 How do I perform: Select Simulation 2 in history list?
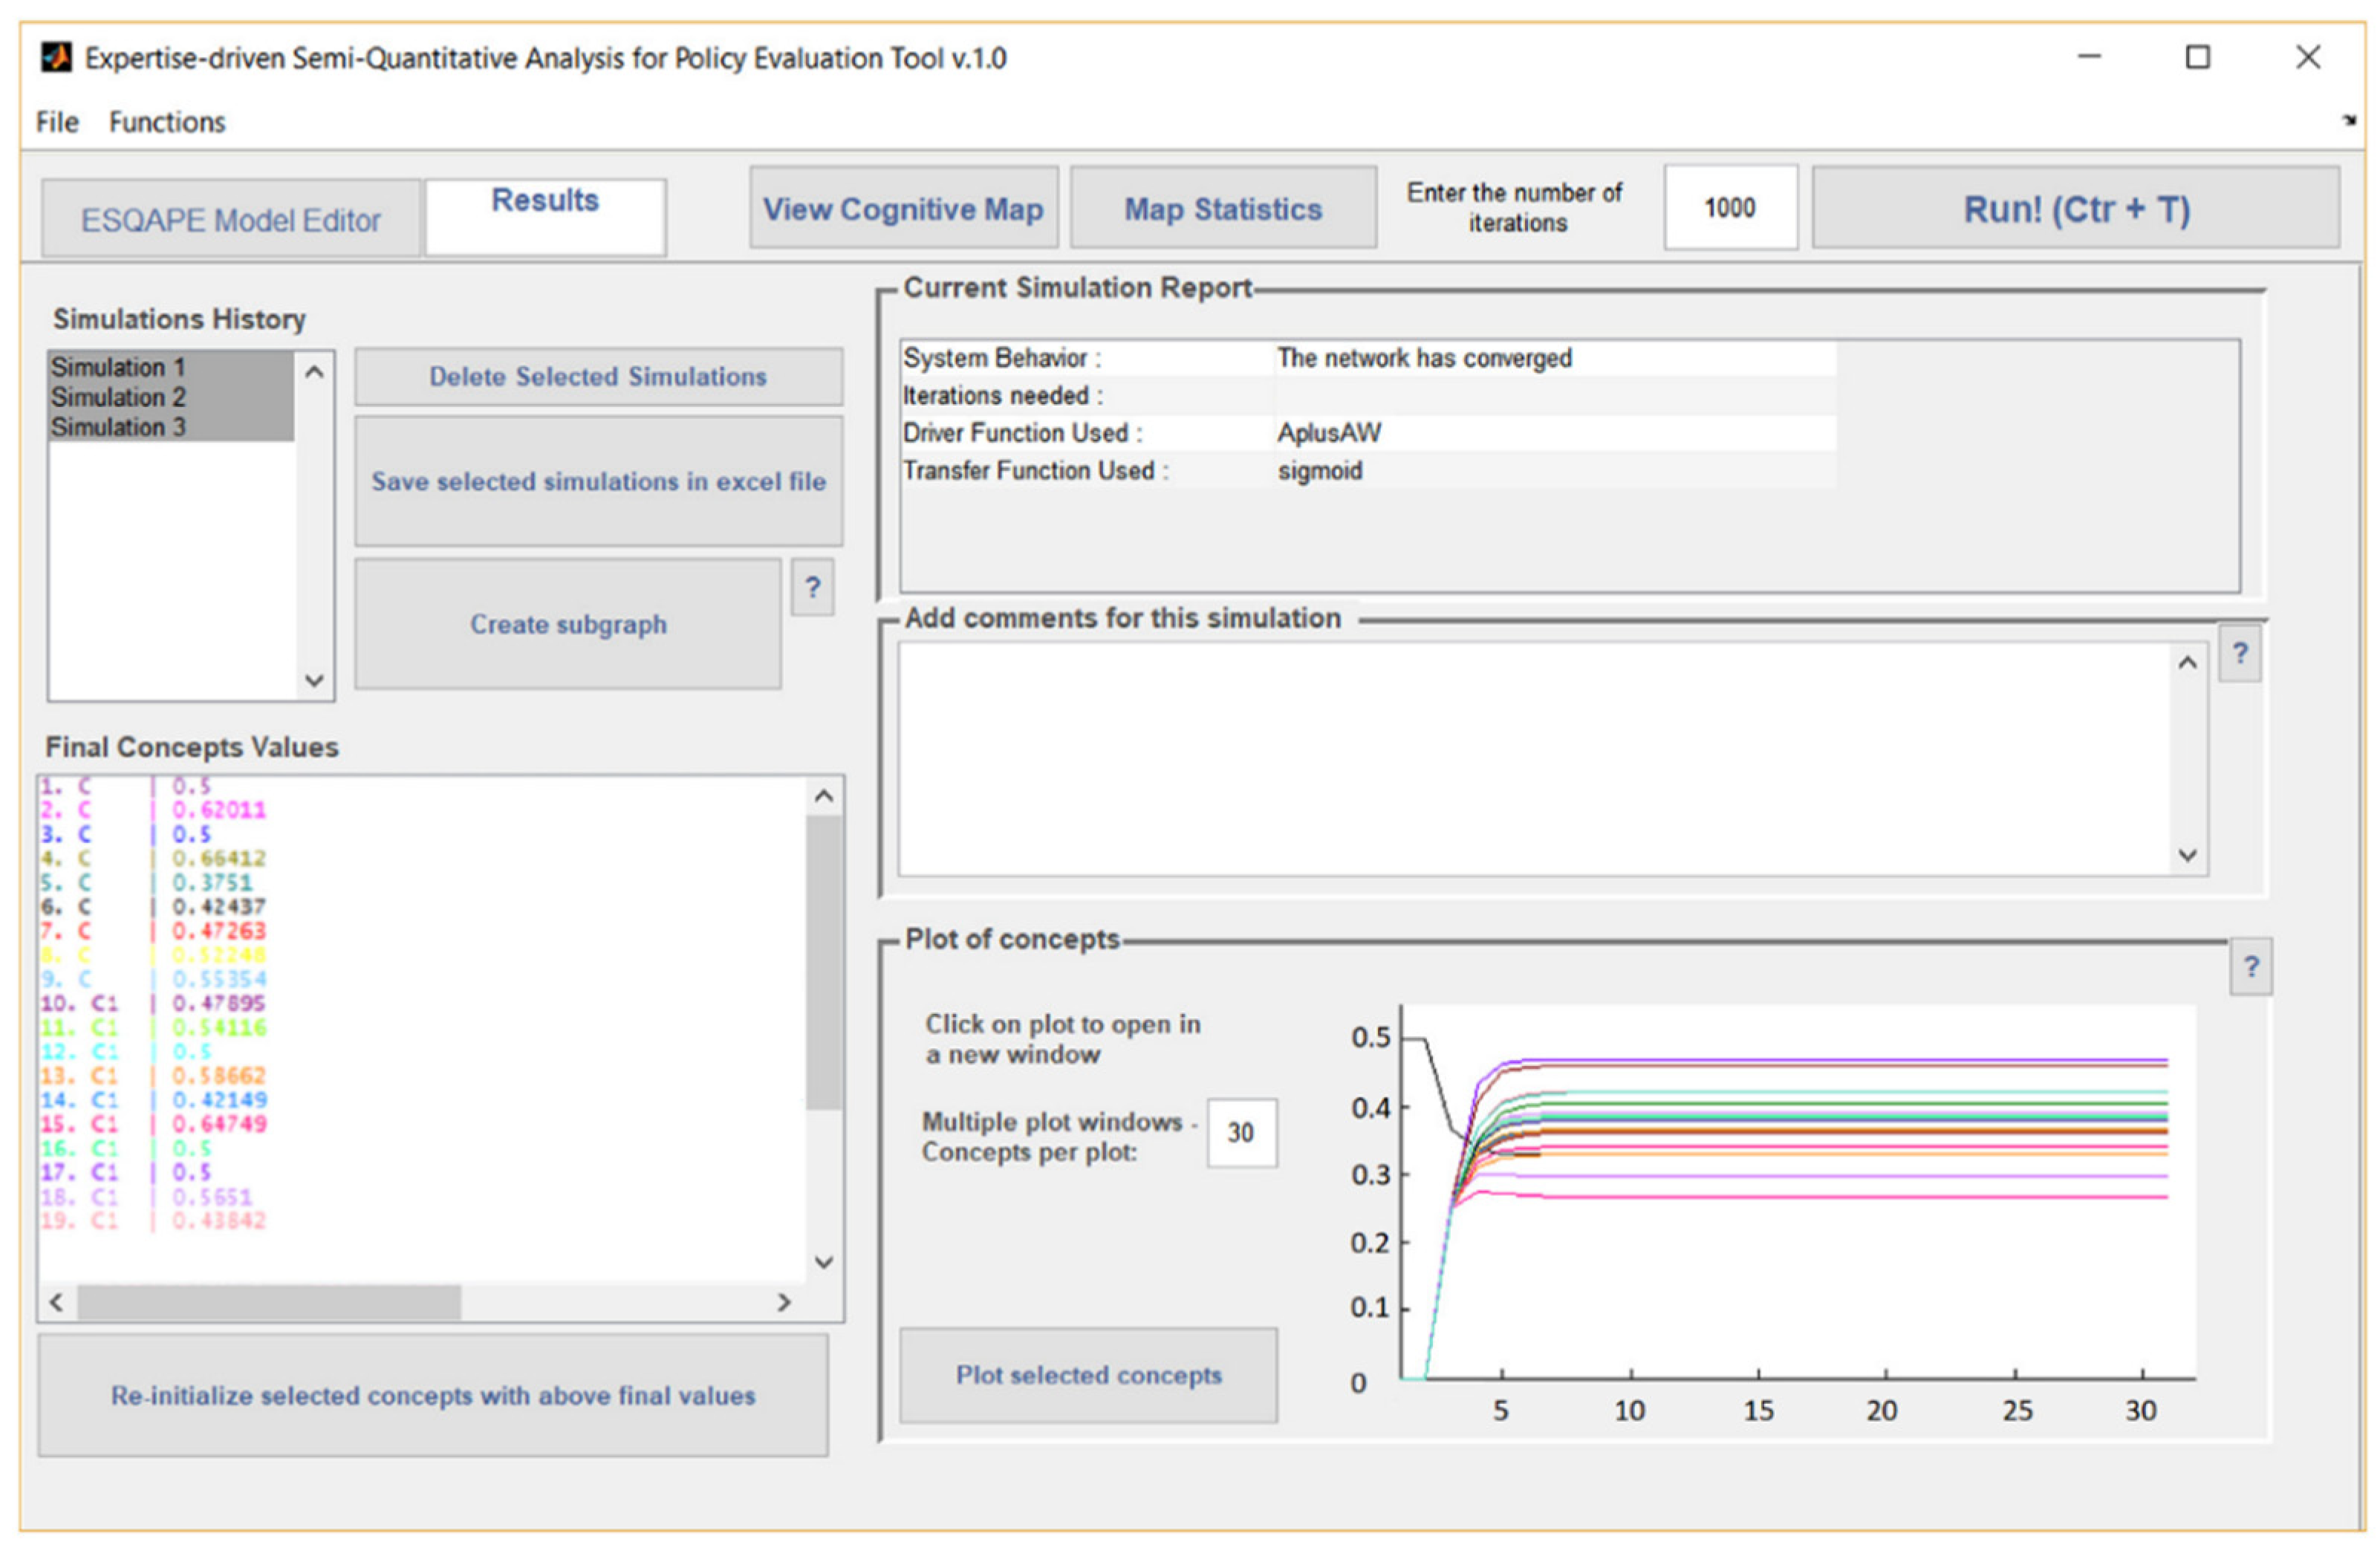[x=118, y=397]
